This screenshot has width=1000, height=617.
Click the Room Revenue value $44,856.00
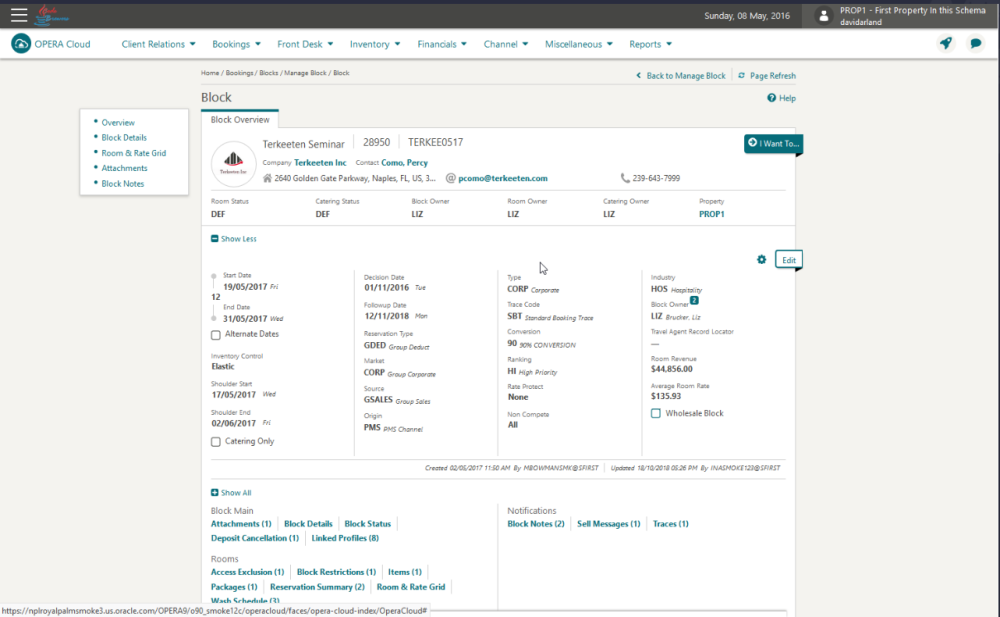672,369
